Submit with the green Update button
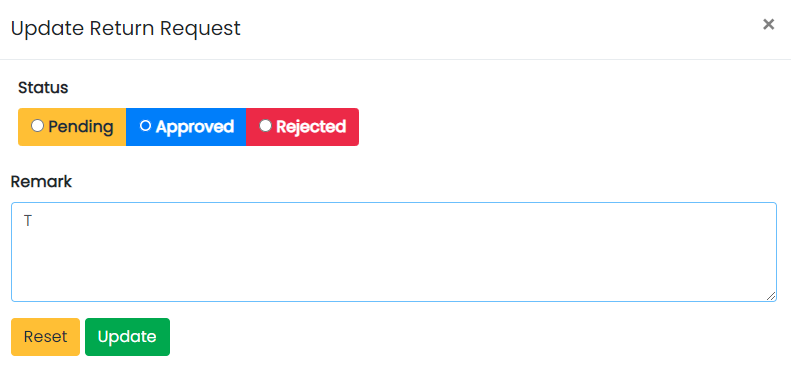The image size is (791, 369). pyautogui.click(x=127, y=337)
